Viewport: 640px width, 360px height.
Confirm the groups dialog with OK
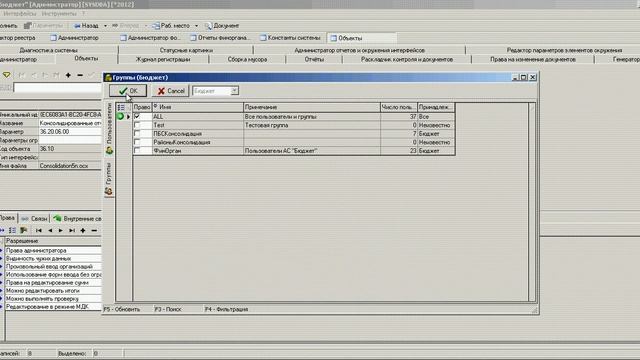(x=128, y=91)
